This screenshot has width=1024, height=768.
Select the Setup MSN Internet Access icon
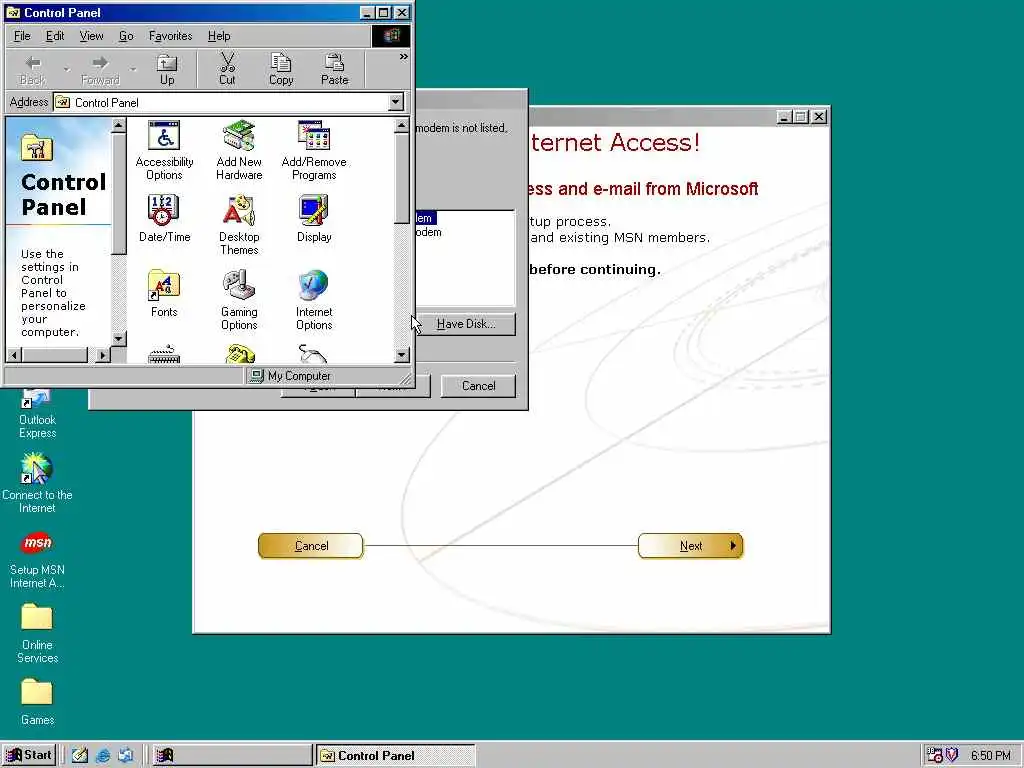[x=37, y=560]
